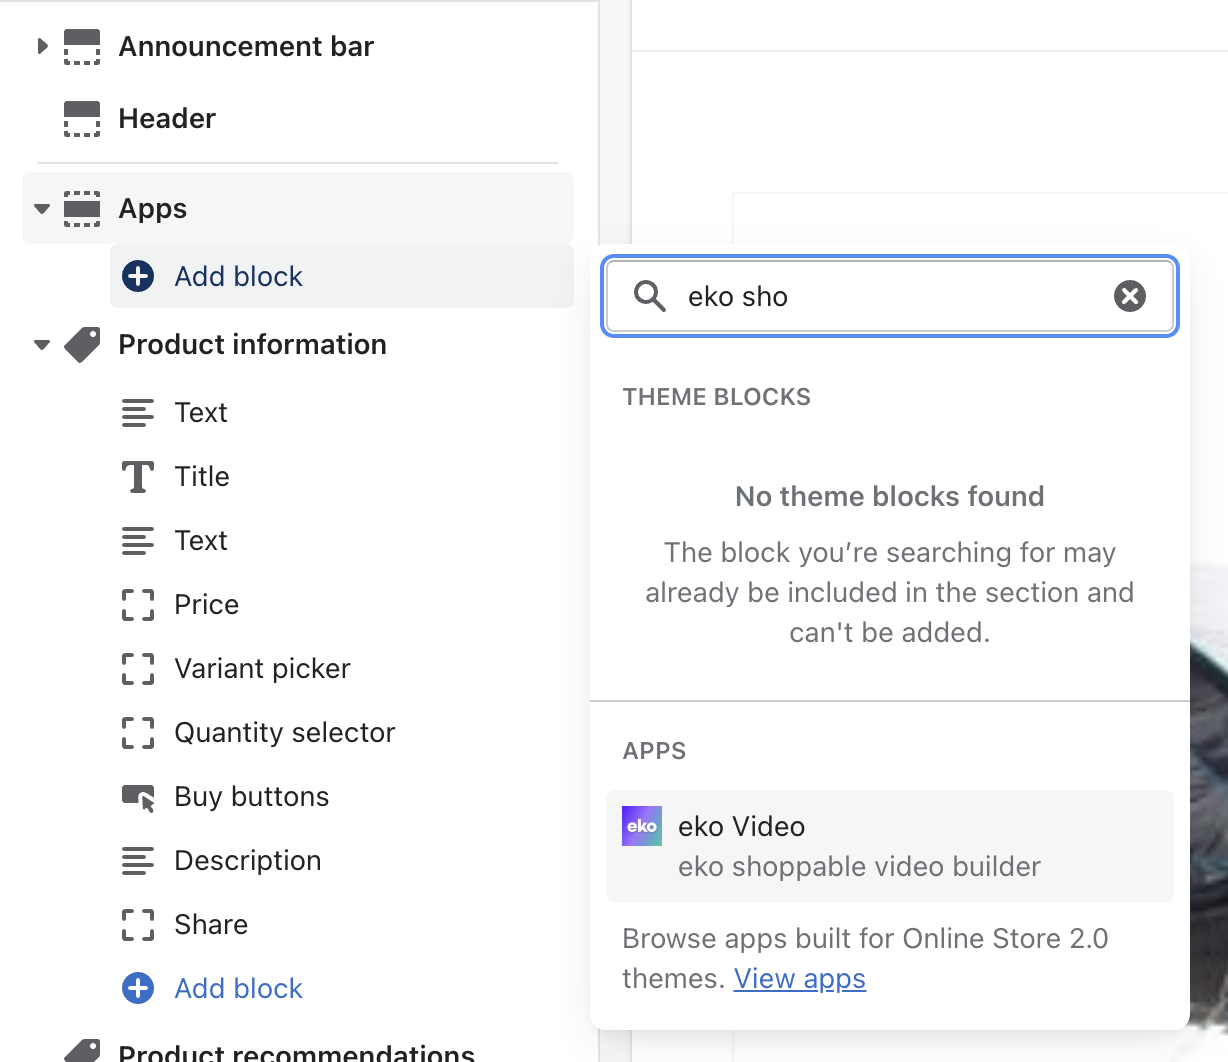The width and height of the screenshot is (1228, 1062).
Task: Click the magnifying glass search icon
Action: 650,296
